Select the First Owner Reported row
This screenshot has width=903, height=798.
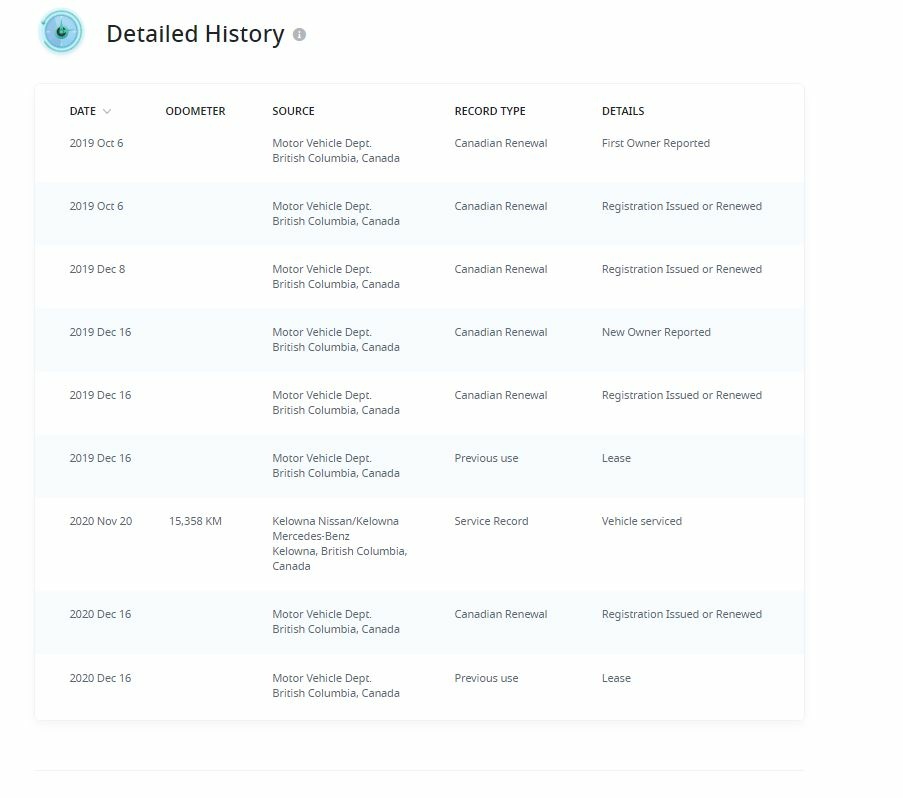tap(419, 151)
